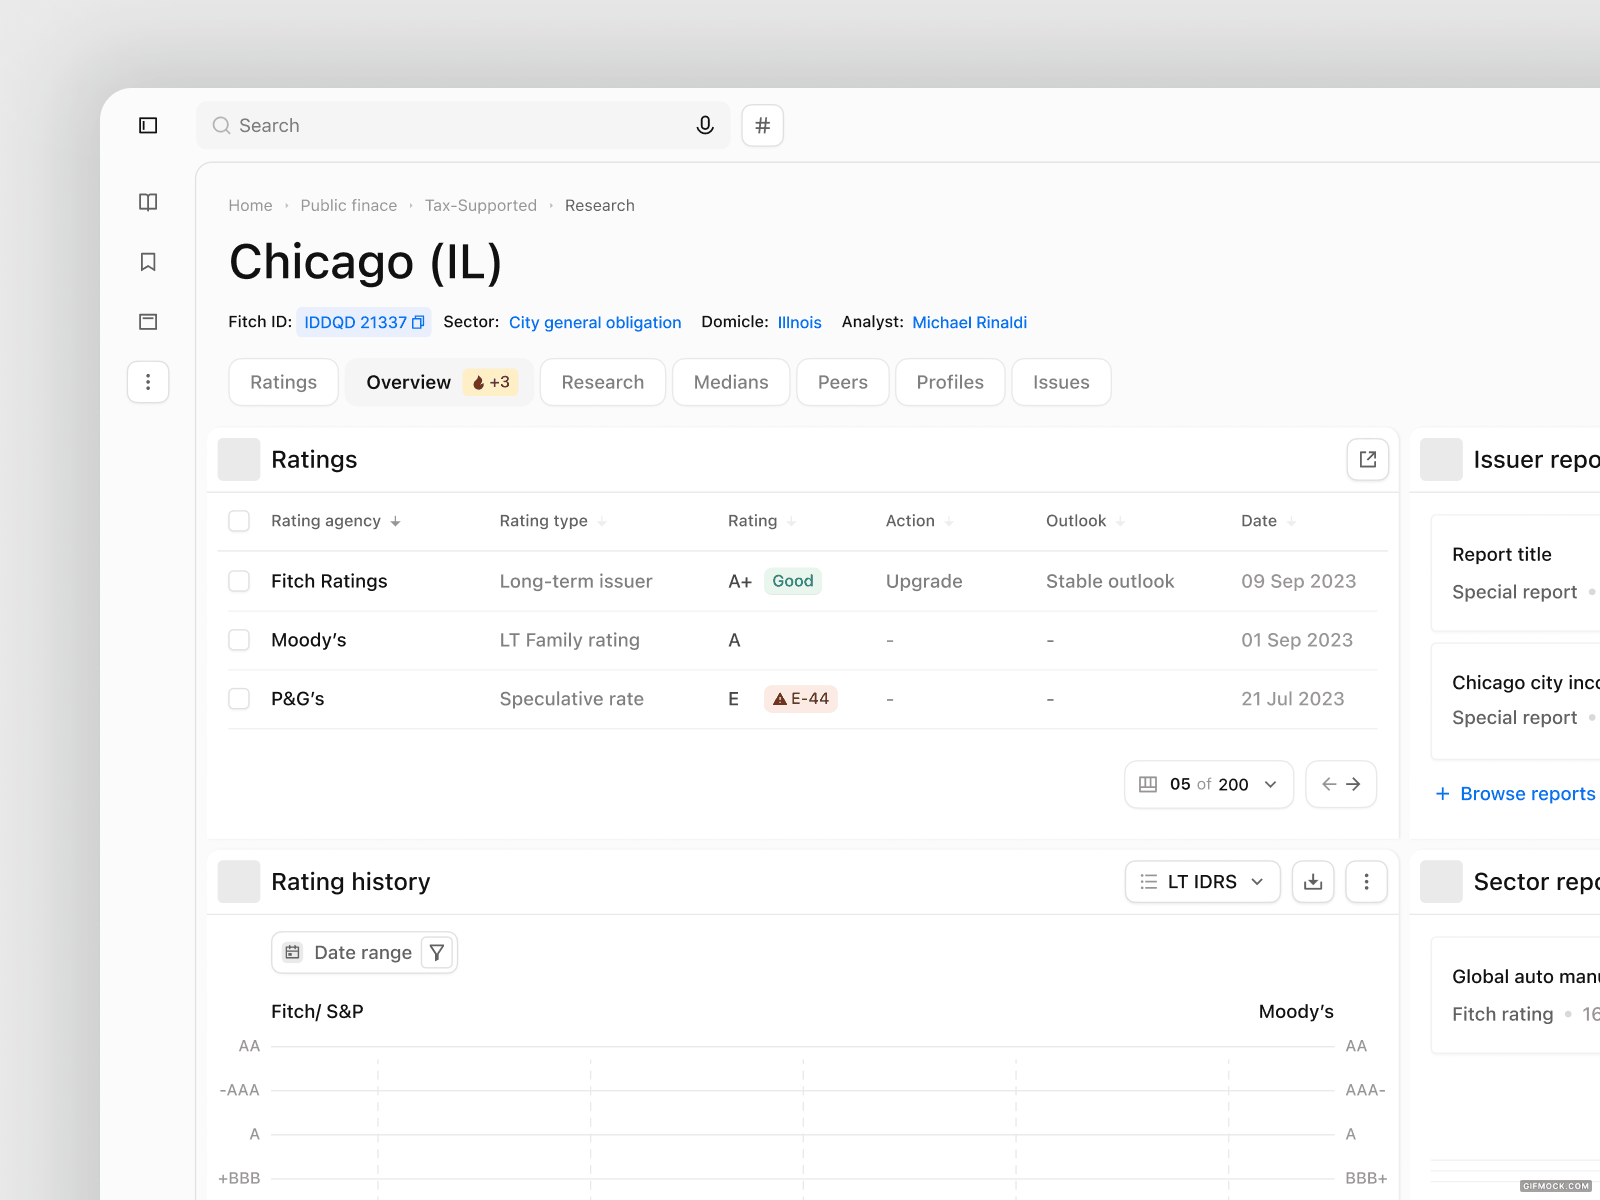Sort by Action column
Image resolution: width=1600 pixels, height=1200 pixels.
[x=920, y=521]
